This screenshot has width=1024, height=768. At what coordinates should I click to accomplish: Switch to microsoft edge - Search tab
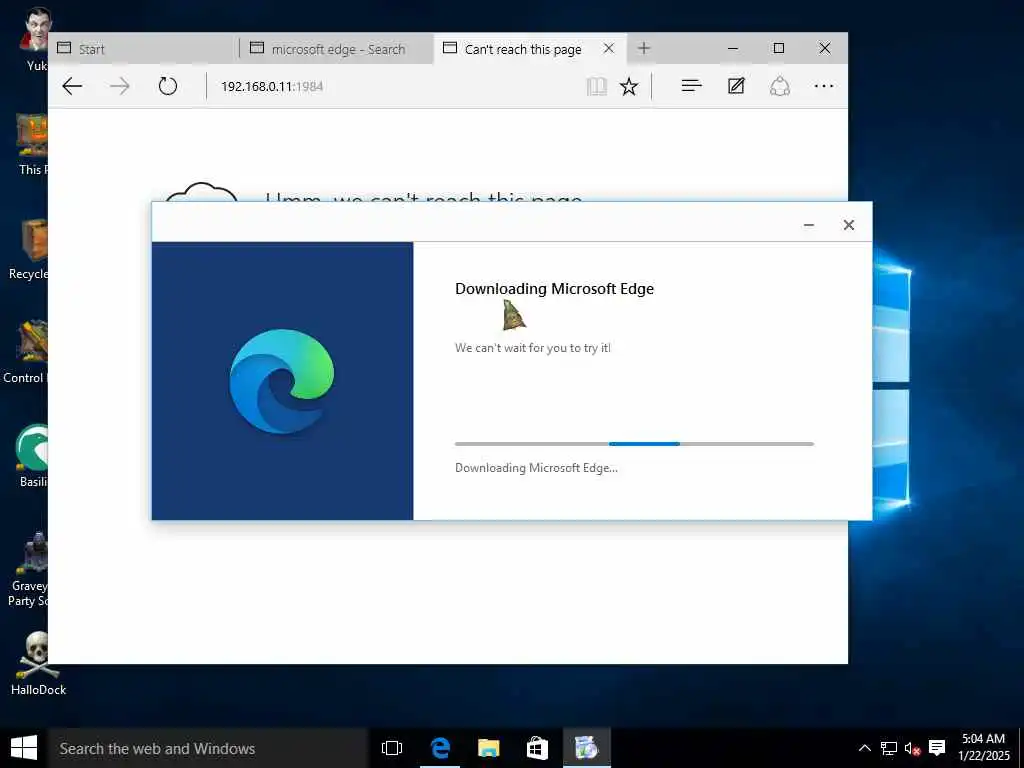click(x=337, y=49)
